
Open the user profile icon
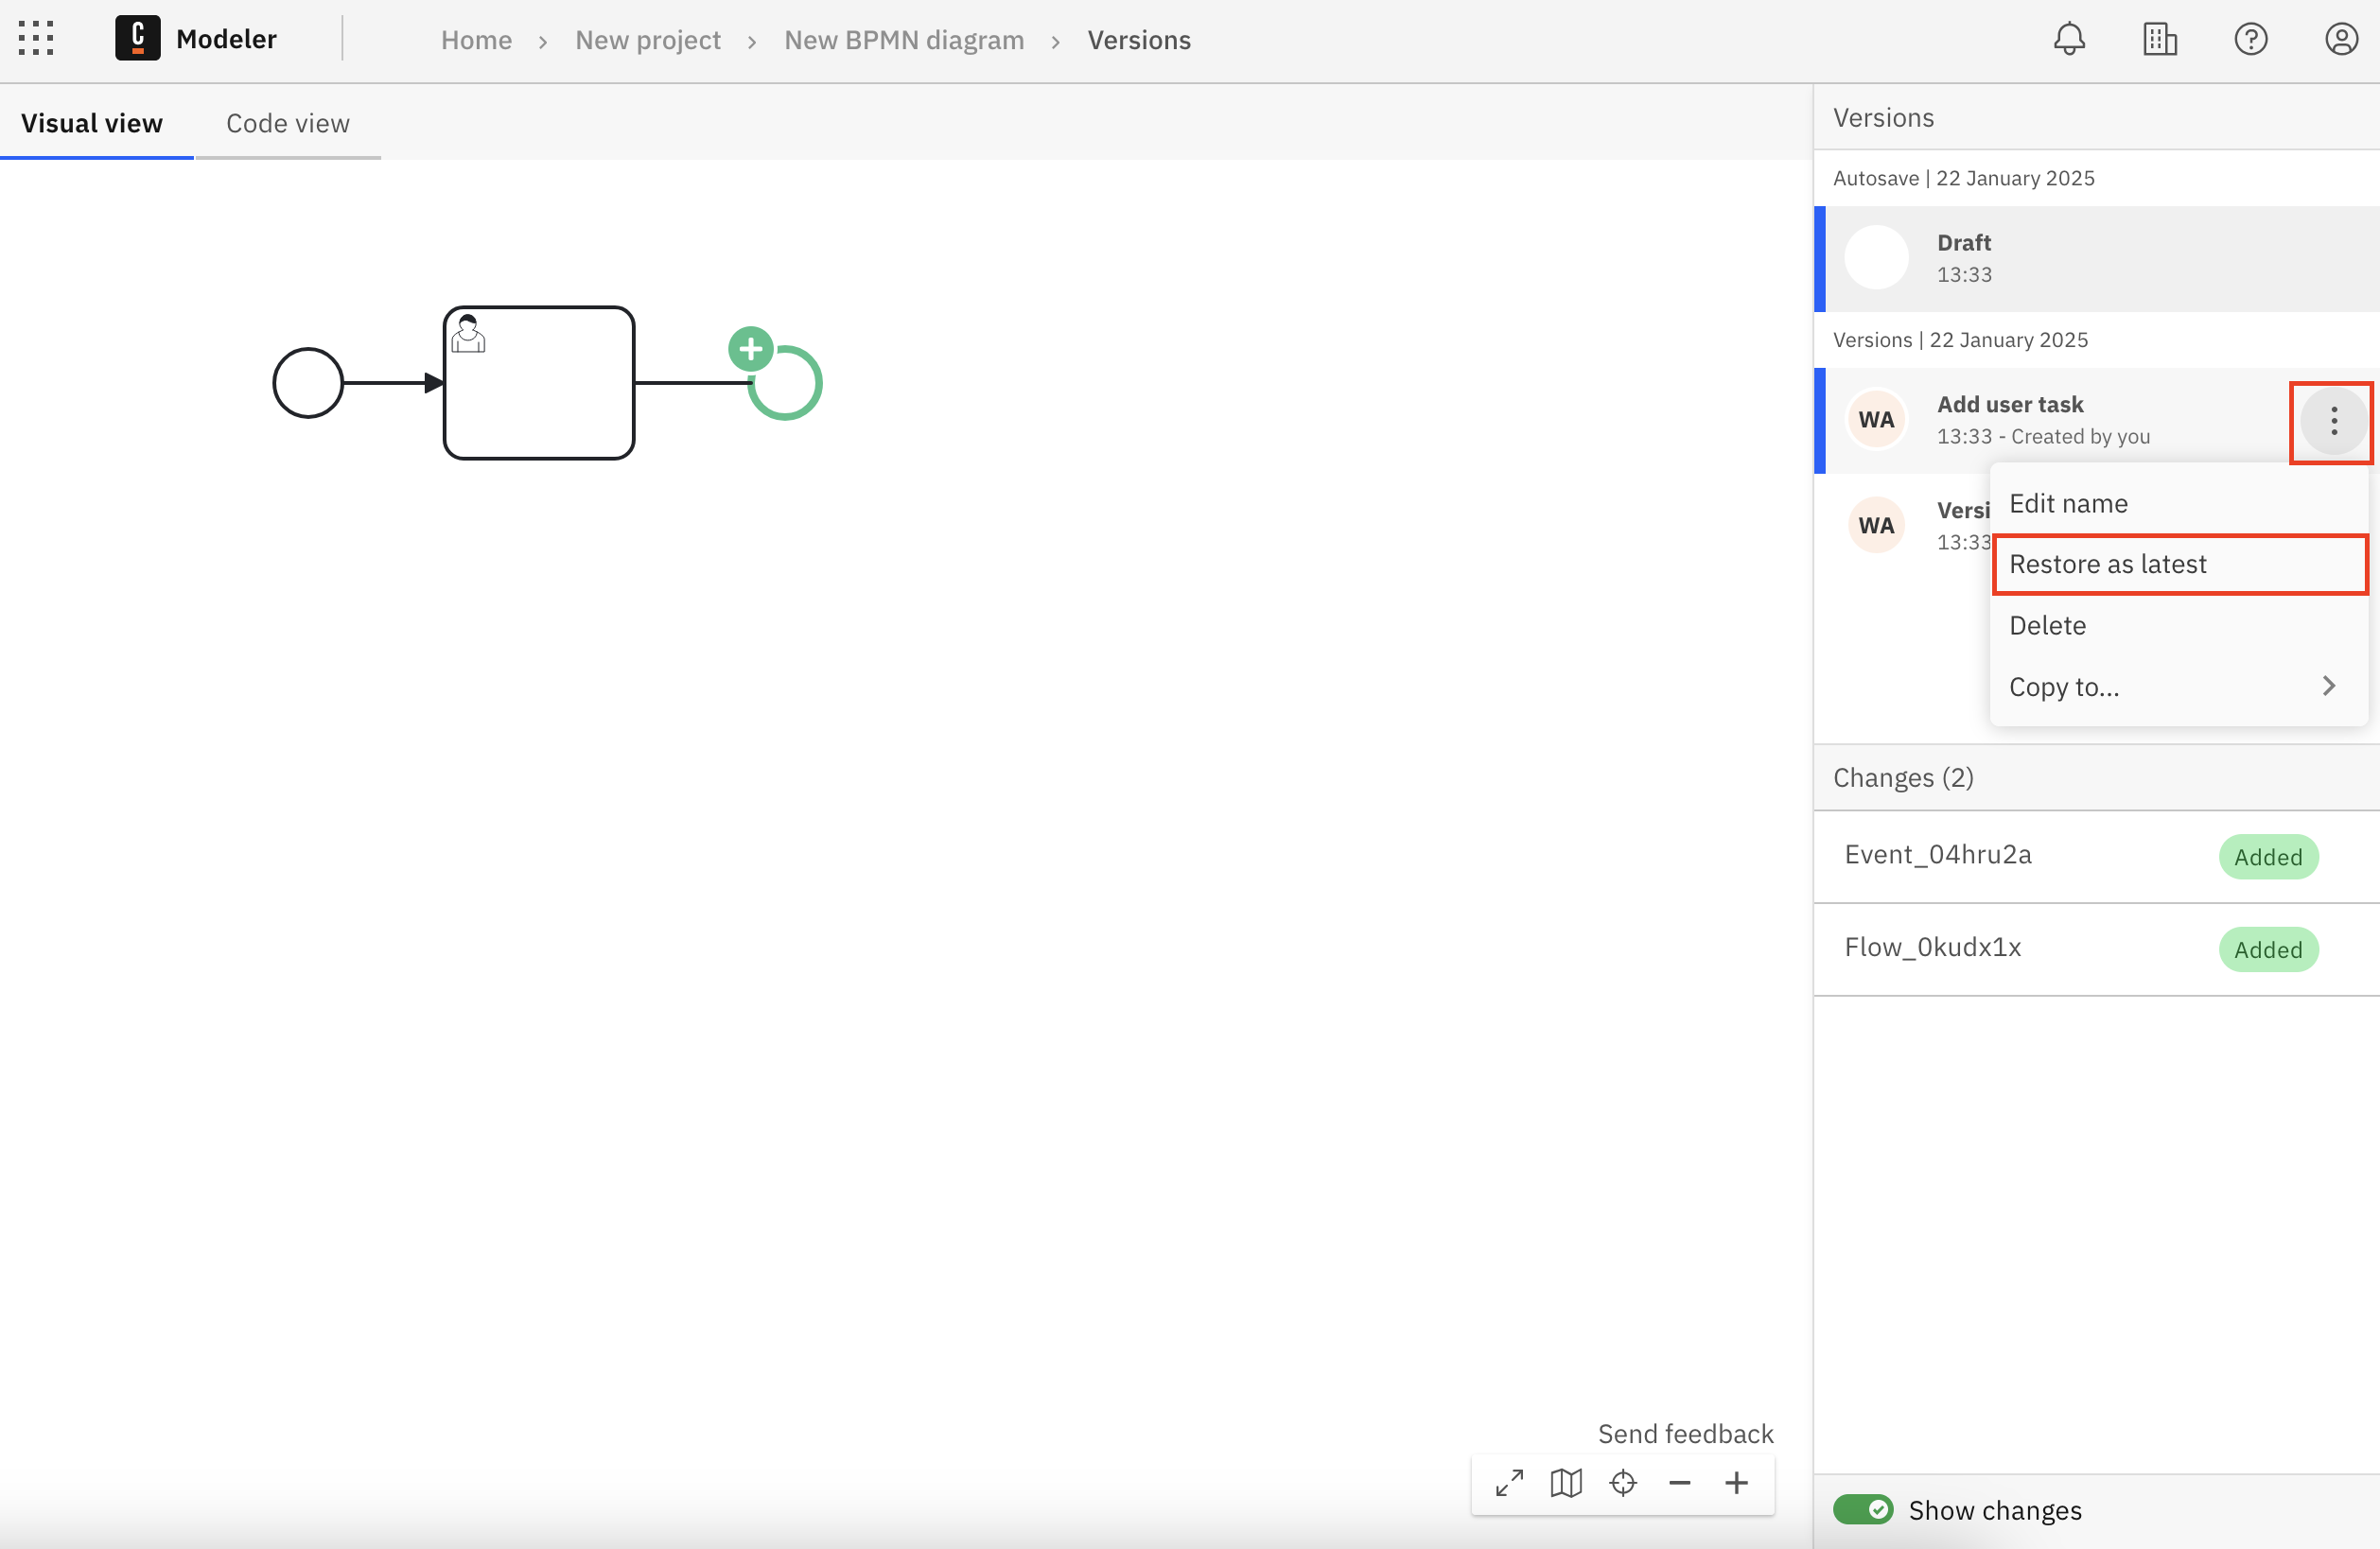click(2341, 39)
